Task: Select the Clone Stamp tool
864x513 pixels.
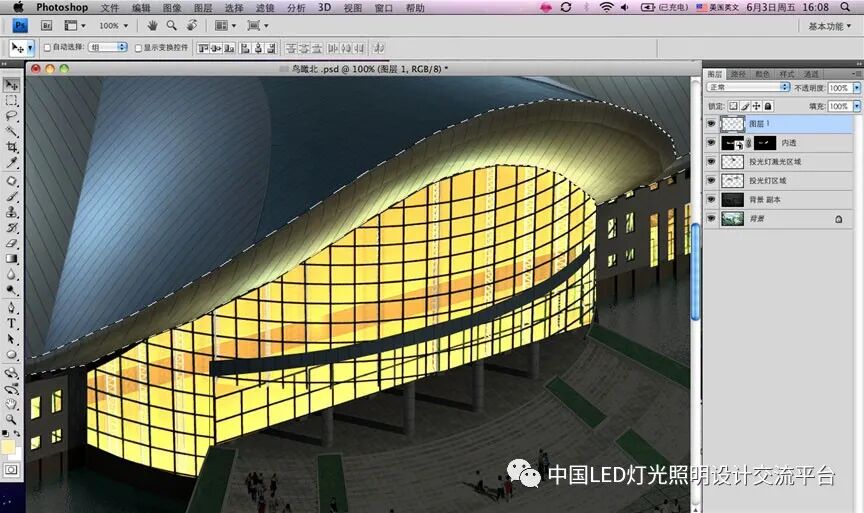Action: tap(11, 212)
